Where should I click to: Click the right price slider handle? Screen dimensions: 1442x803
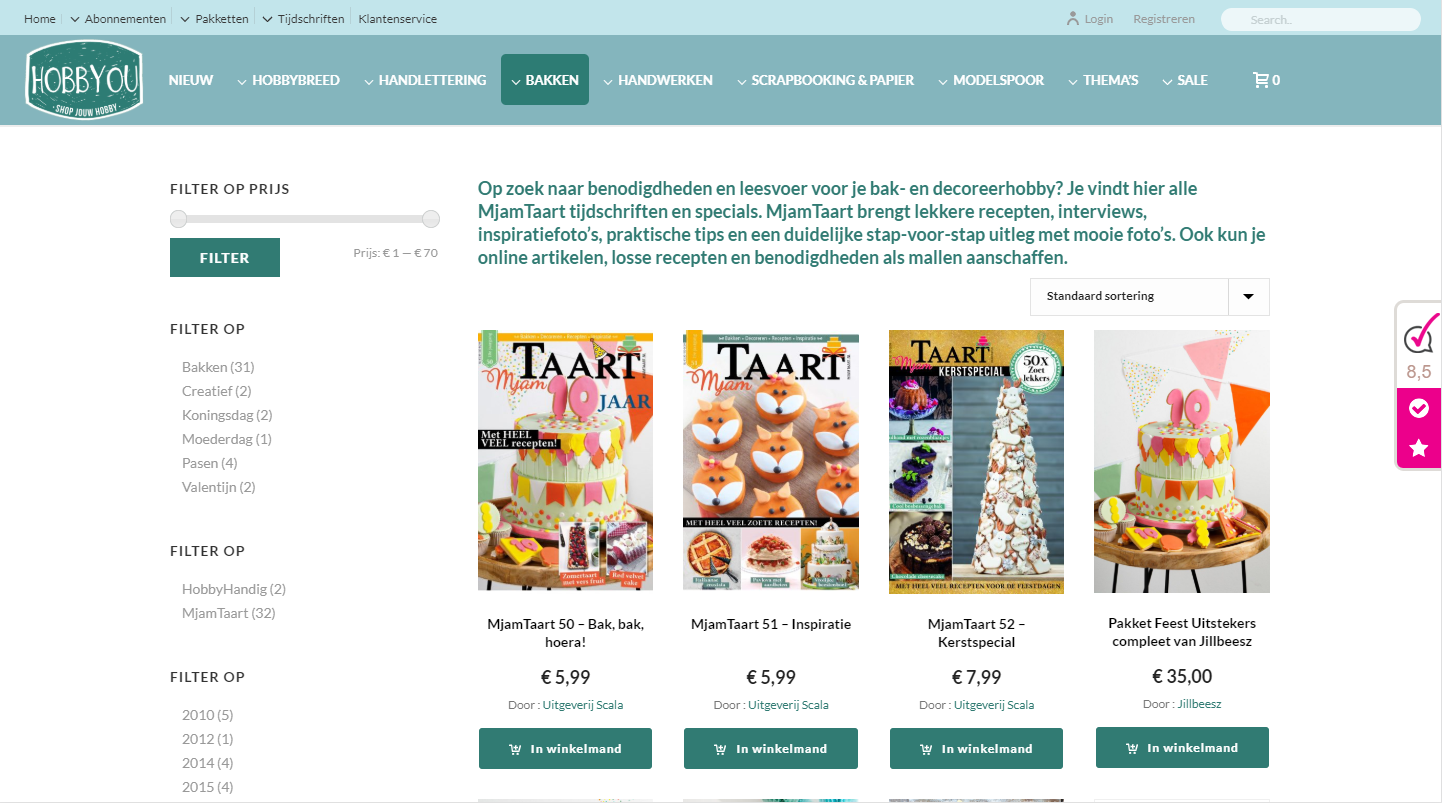431,219
